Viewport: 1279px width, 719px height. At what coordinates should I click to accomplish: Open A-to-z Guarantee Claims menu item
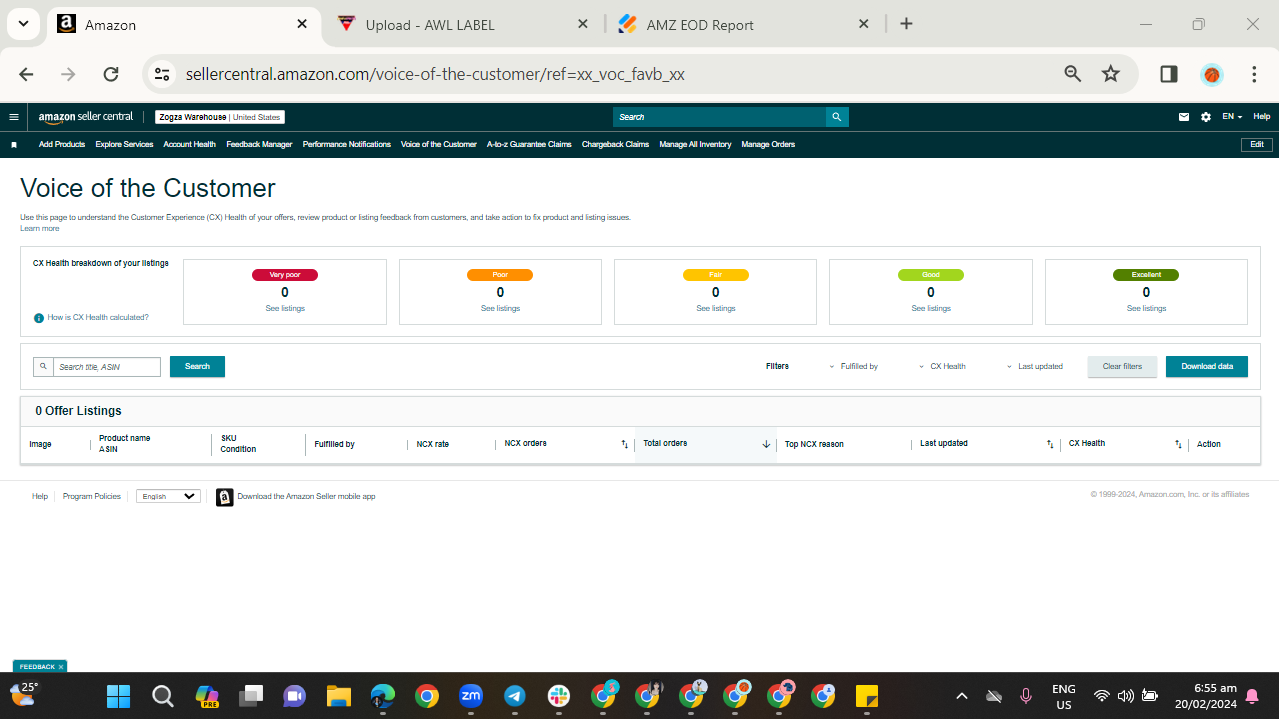point(529,145)
